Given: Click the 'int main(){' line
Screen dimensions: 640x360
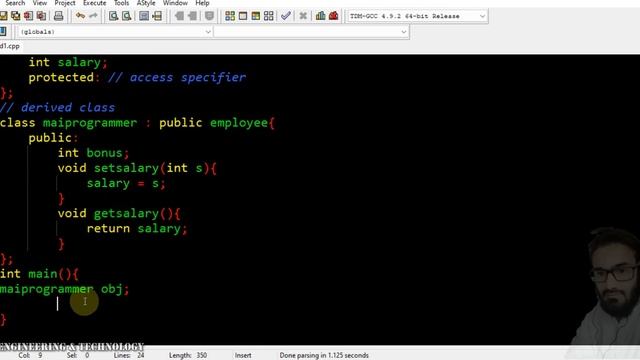Looking at the screenshot, I should 39,274.
